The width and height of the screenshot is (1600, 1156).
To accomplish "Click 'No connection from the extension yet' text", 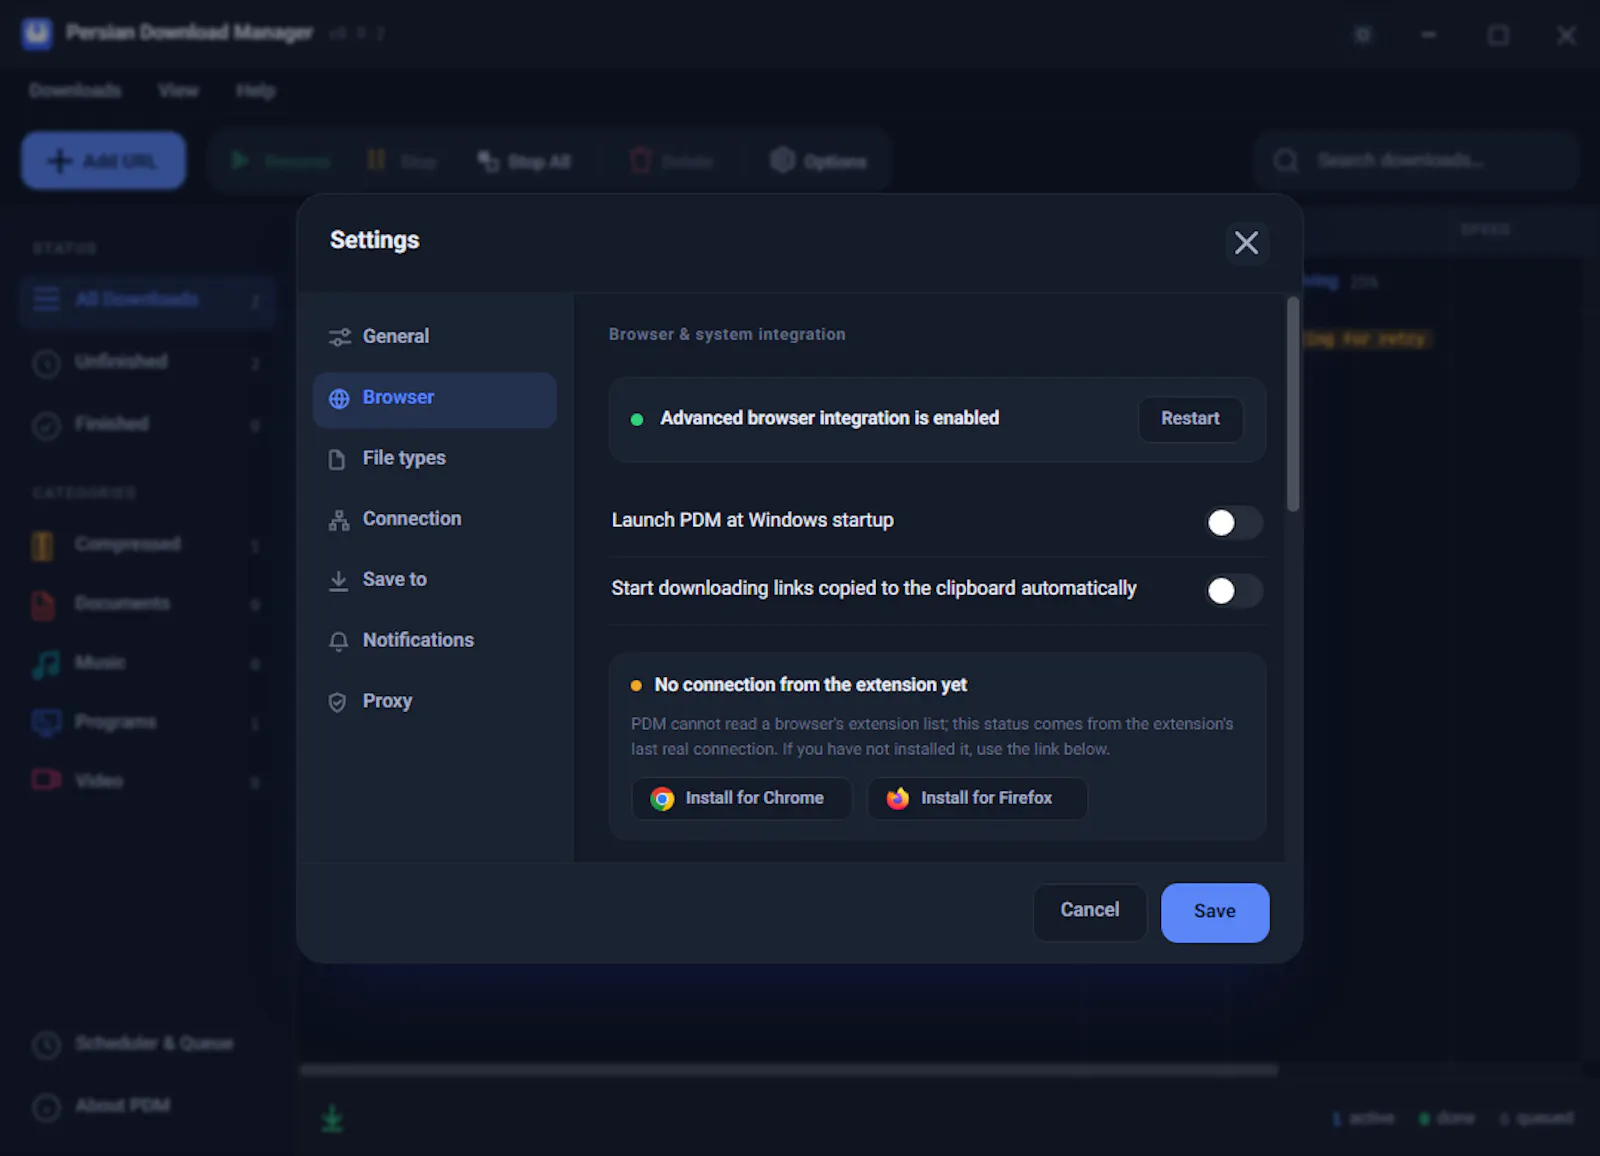I will [810, 685].
